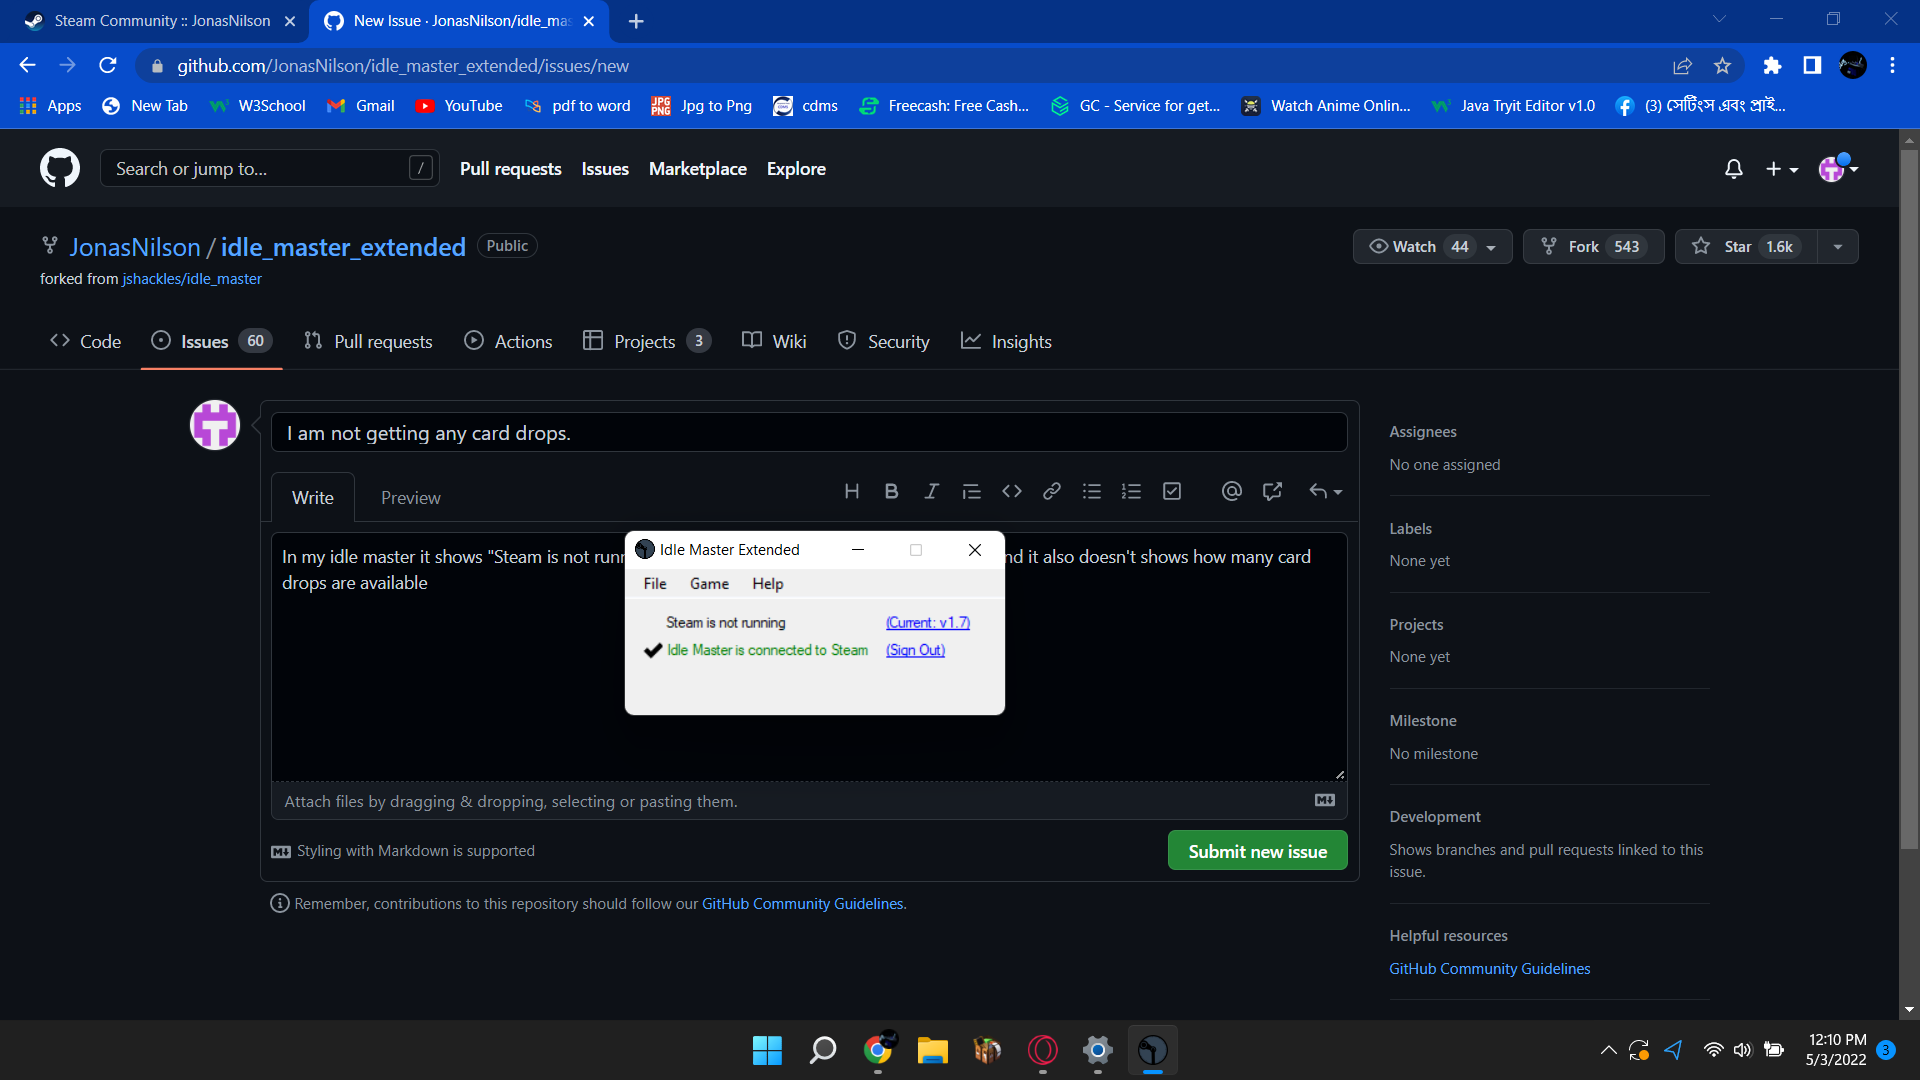Open GitHub notifications bell
The width and height of the screenshot is (1920, 1080).
coord(1734,169)
